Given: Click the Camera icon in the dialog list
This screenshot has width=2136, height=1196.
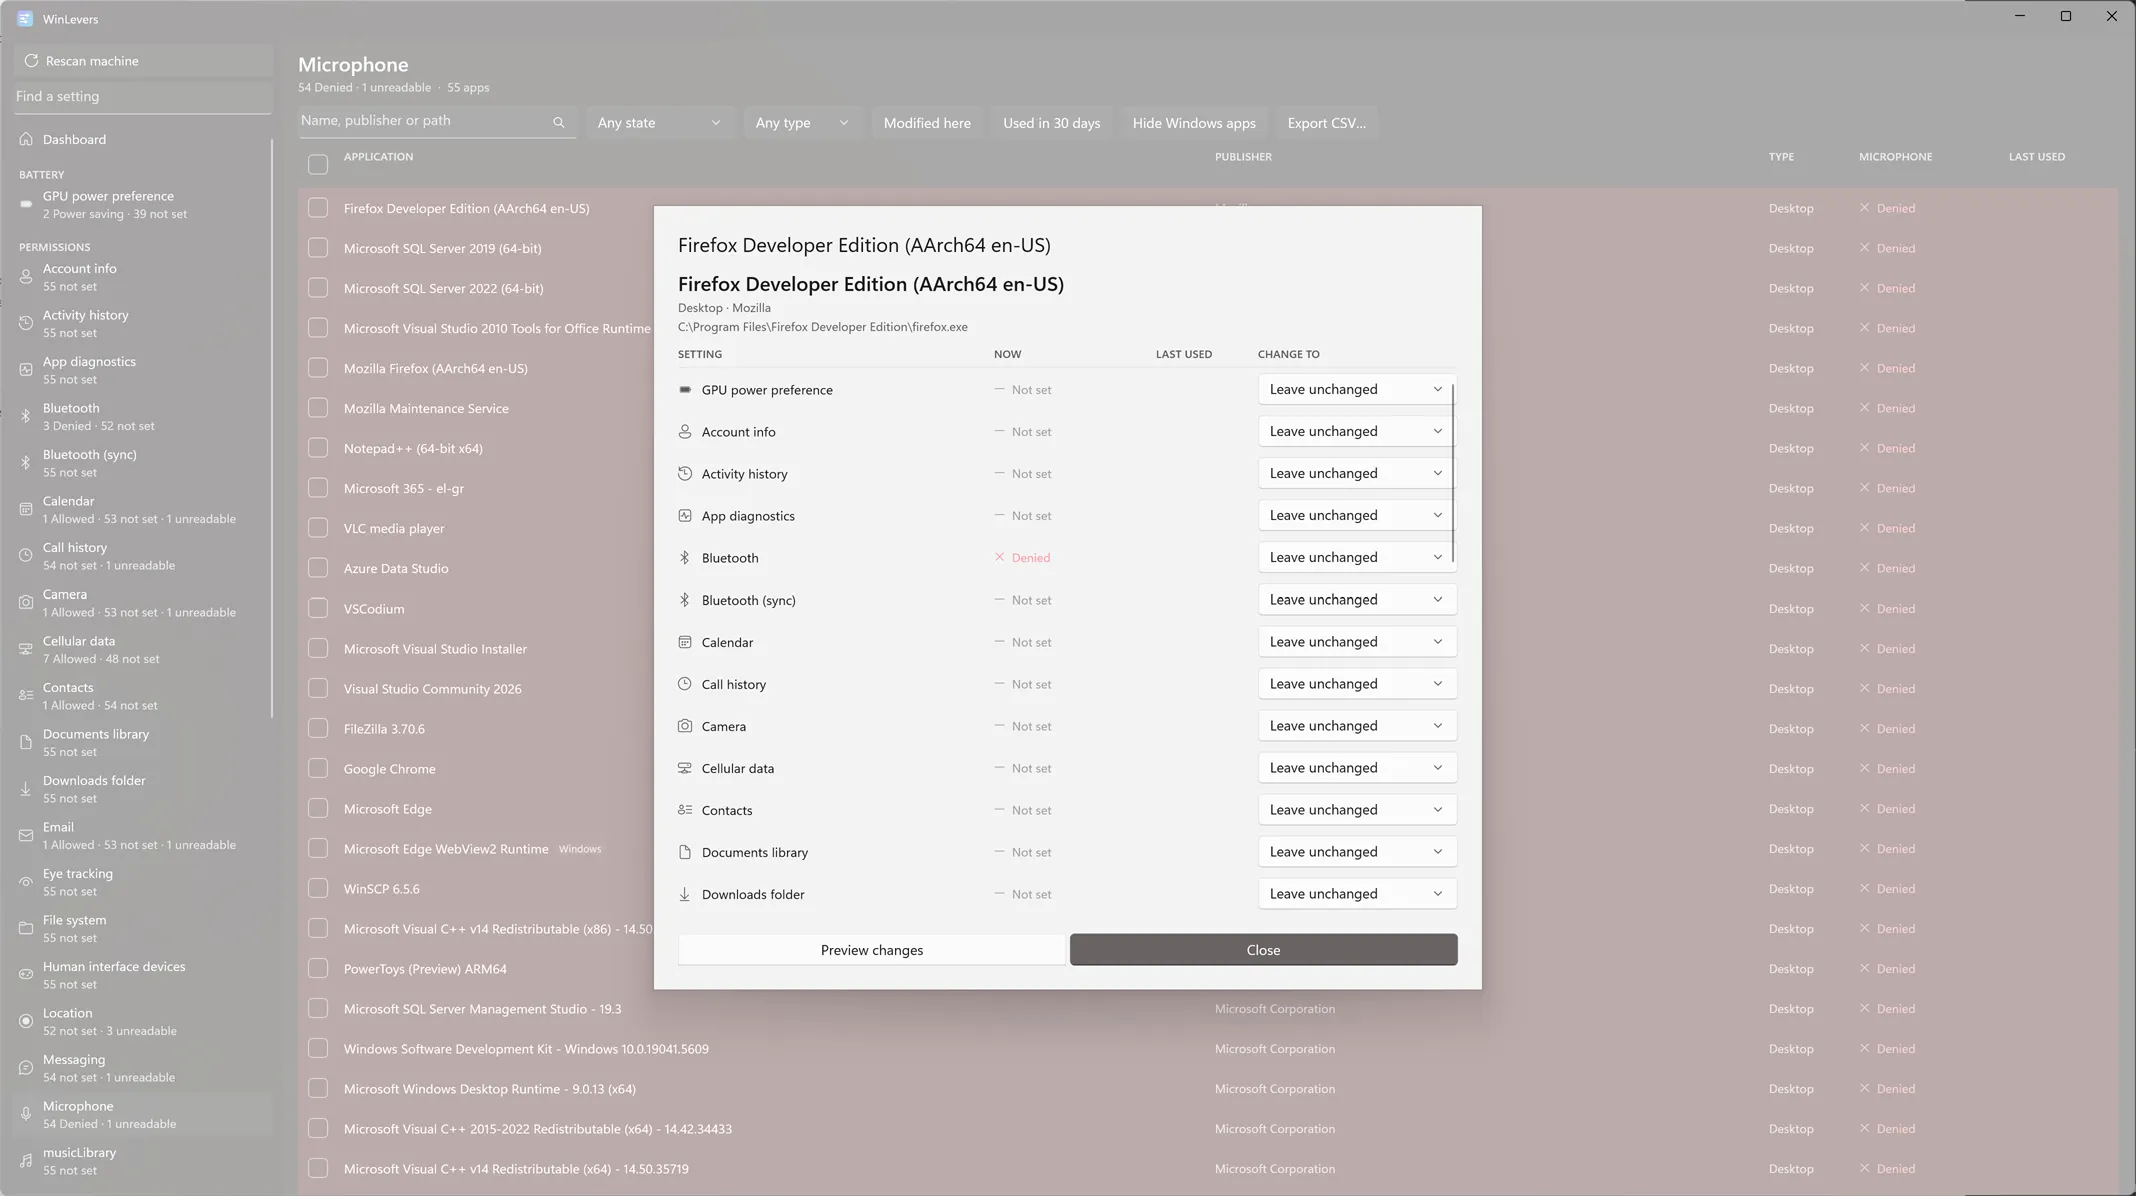Looking at the screenshot, I should tap(685, 726).
